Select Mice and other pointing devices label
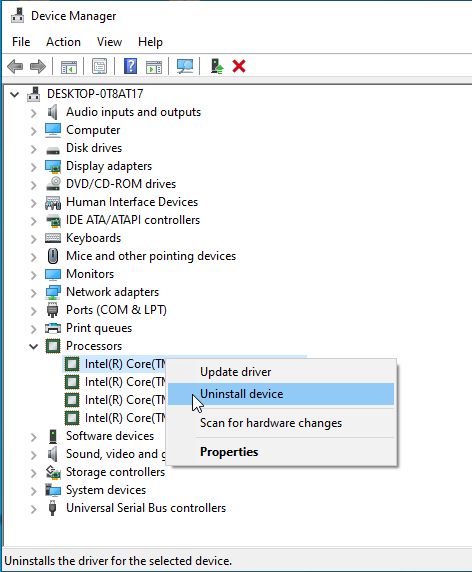 [151, 256]
